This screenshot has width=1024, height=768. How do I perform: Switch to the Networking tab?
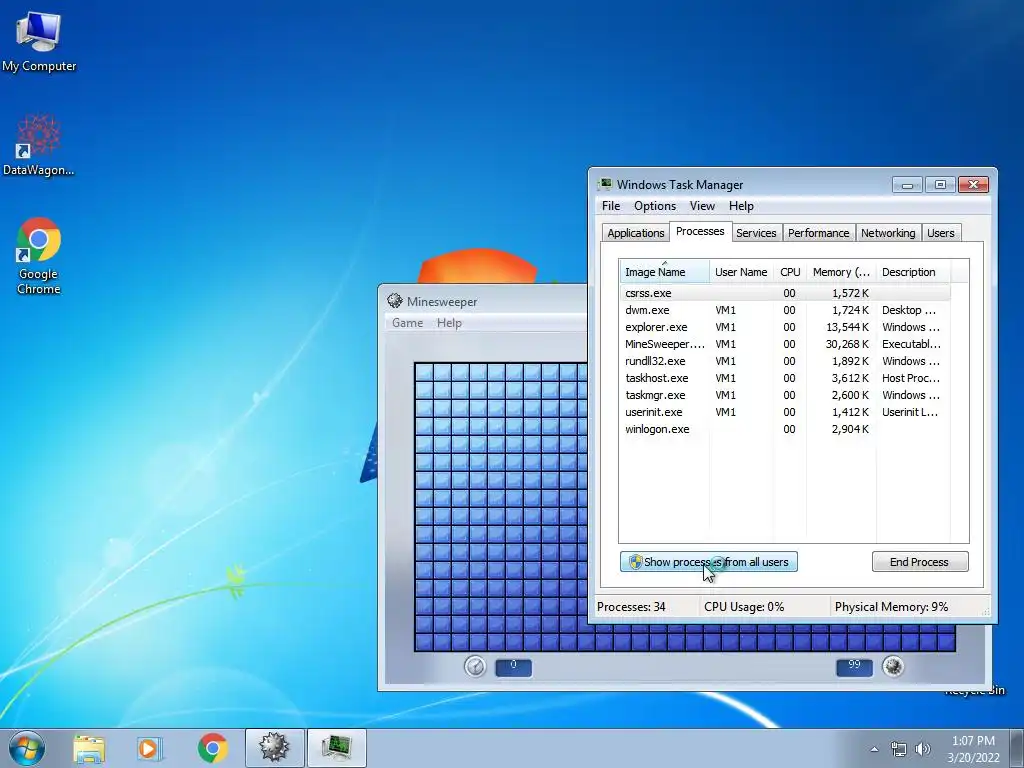pyautogui.click(x=888, y=233)
